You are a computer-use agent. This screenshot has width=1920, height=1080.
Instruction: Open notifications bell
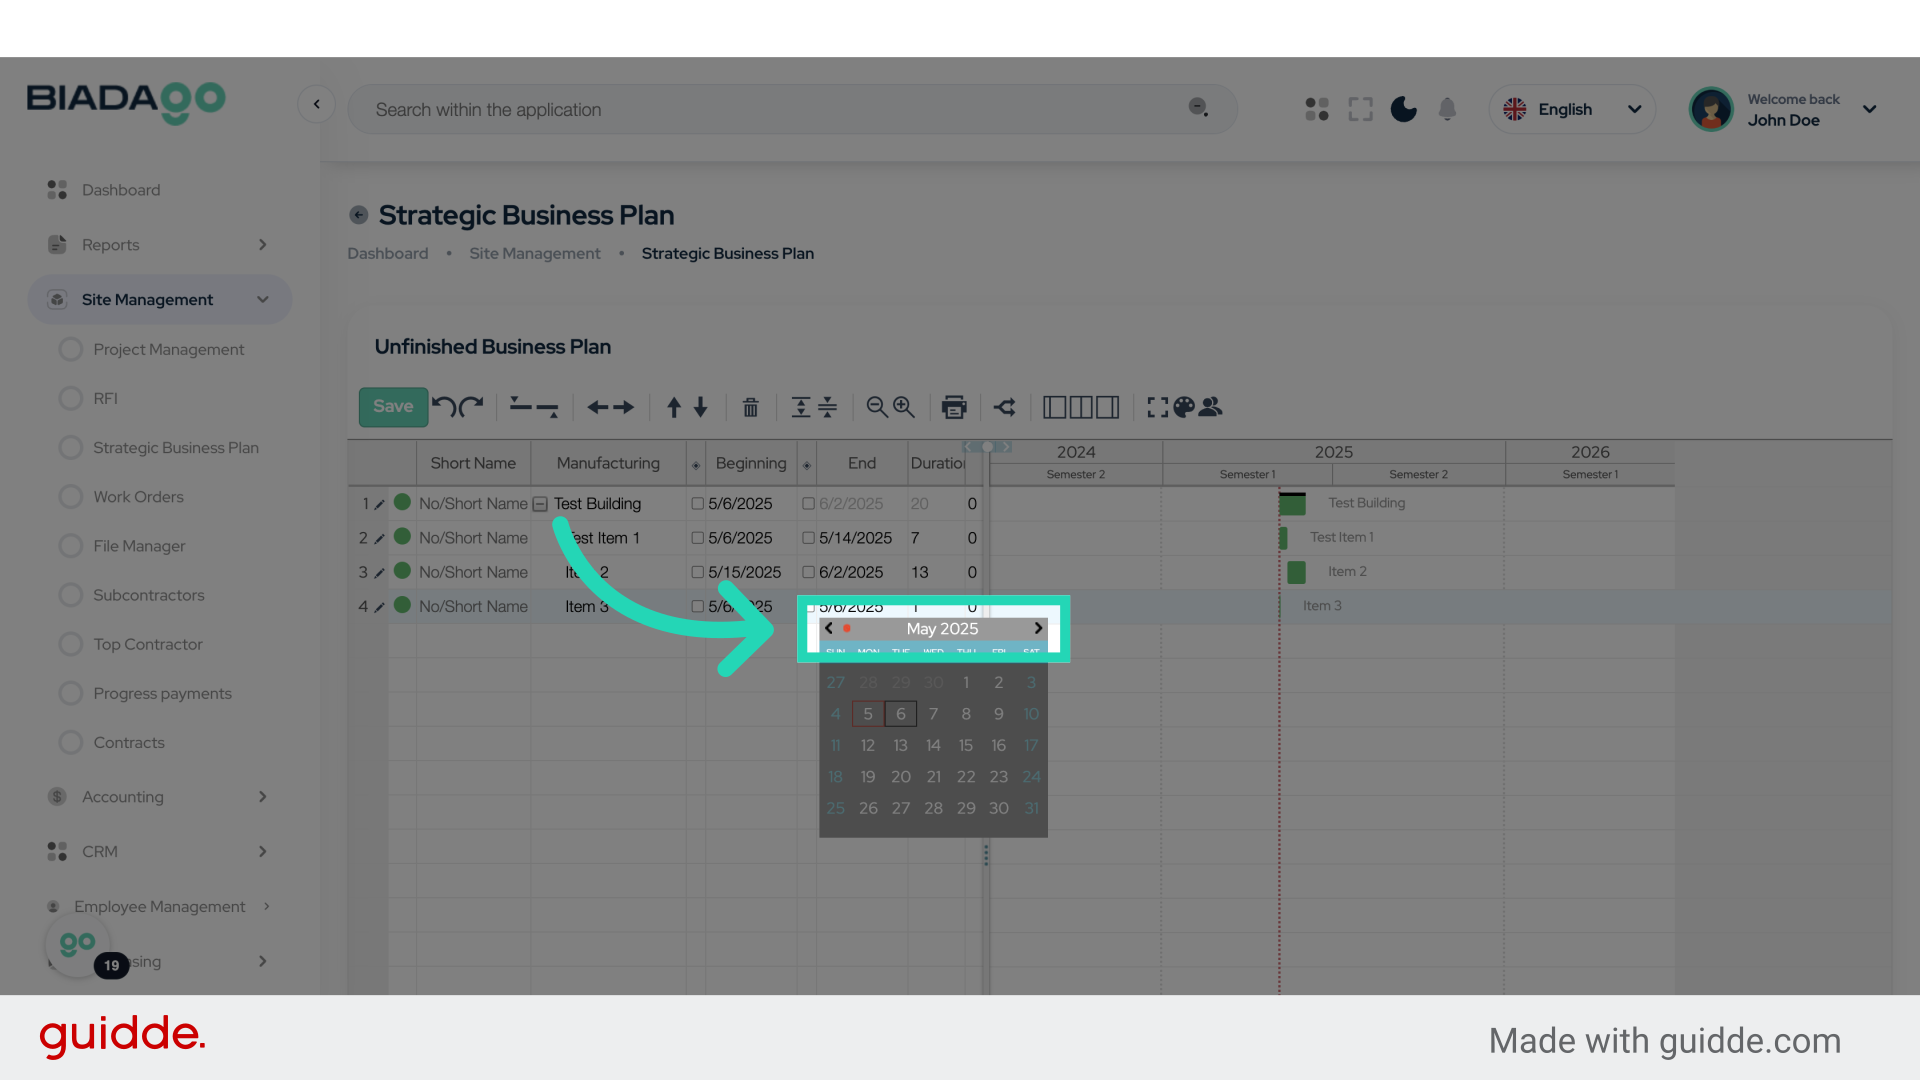click(x=1447, y=109)
